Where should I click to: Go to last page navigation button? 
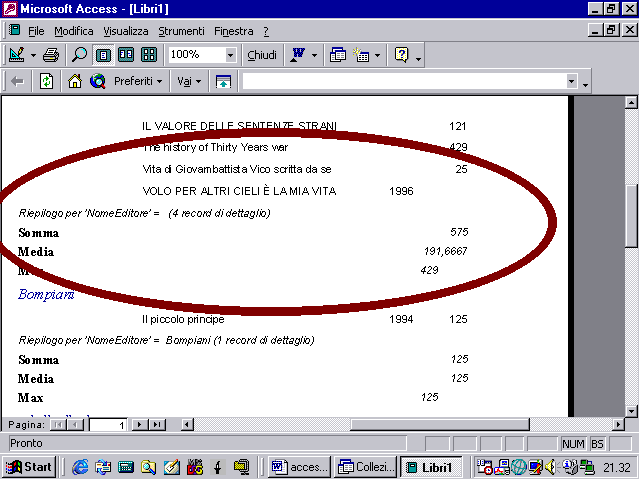tap(157, 425)
